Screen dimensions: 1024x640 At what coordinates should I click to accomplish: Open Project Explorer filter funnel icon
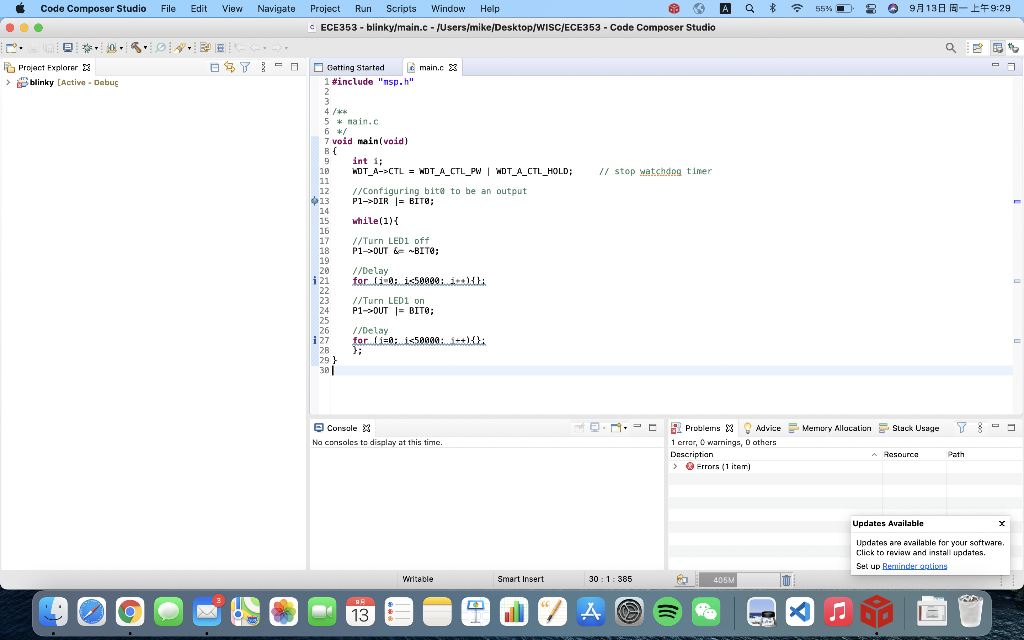tap(245, 67)
